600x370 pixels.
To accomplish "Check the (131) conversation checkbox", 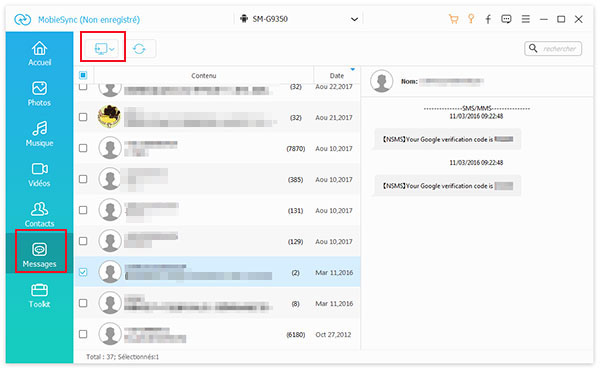I will [83, 210].
